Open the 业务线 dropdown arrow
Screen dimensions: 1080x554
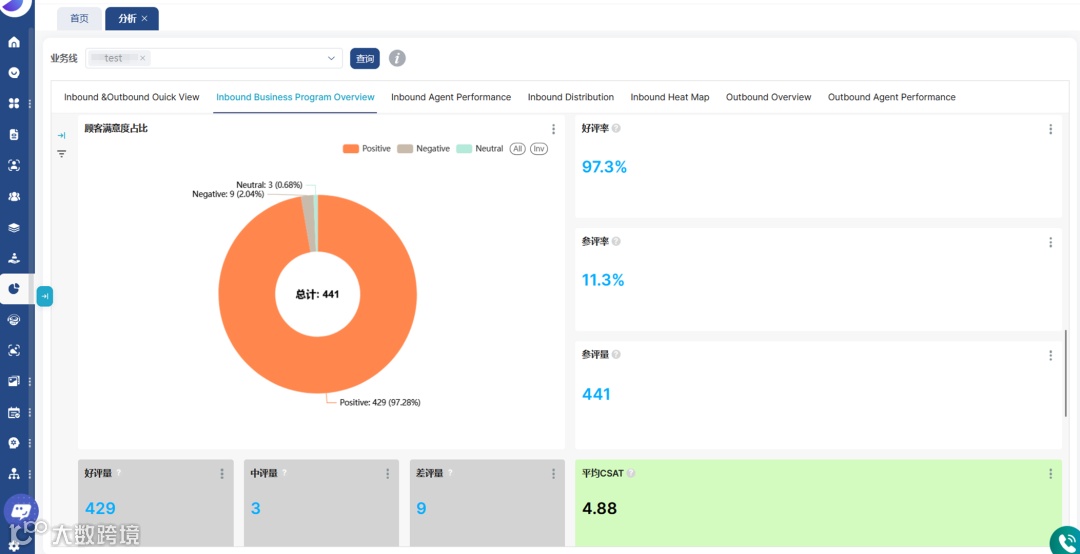[x=331, y=59]
